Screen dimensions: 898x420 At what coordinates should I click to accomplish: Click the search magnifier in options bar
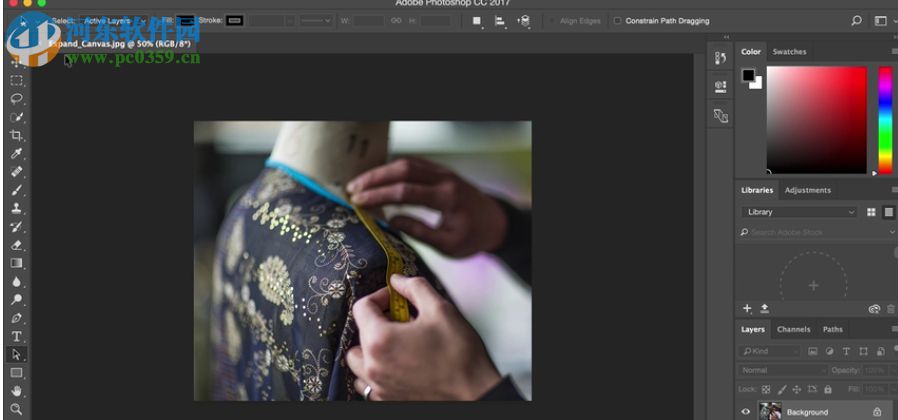pyautogui.click(x=856, y=21)
